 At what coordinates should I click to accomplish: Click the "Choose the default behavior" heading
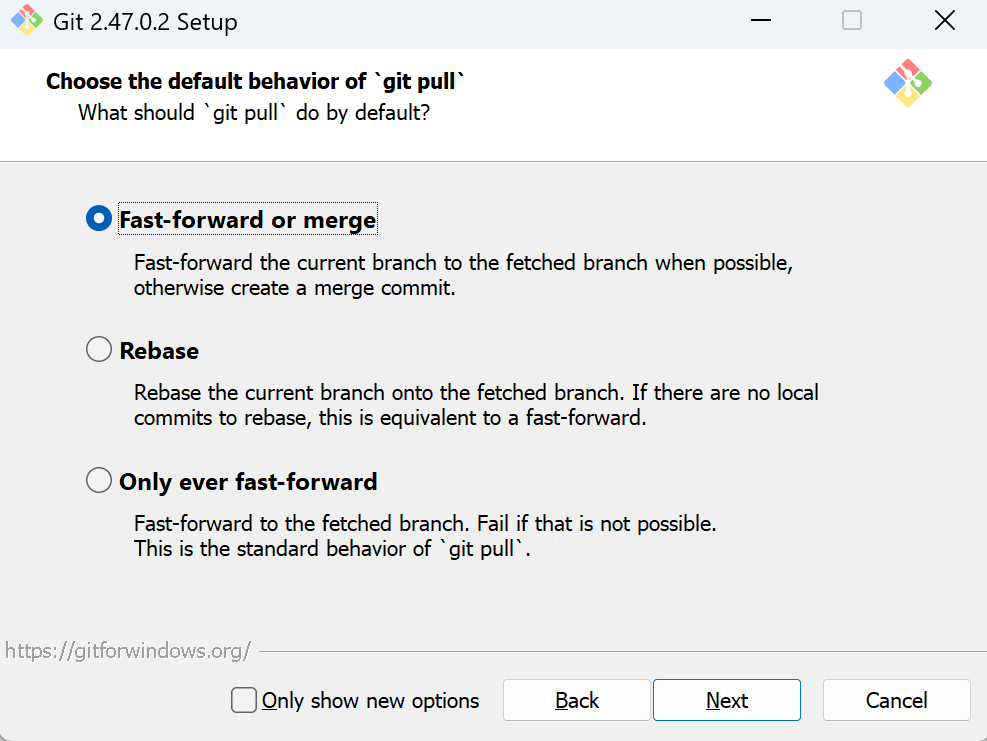click(x=256, y=82)
